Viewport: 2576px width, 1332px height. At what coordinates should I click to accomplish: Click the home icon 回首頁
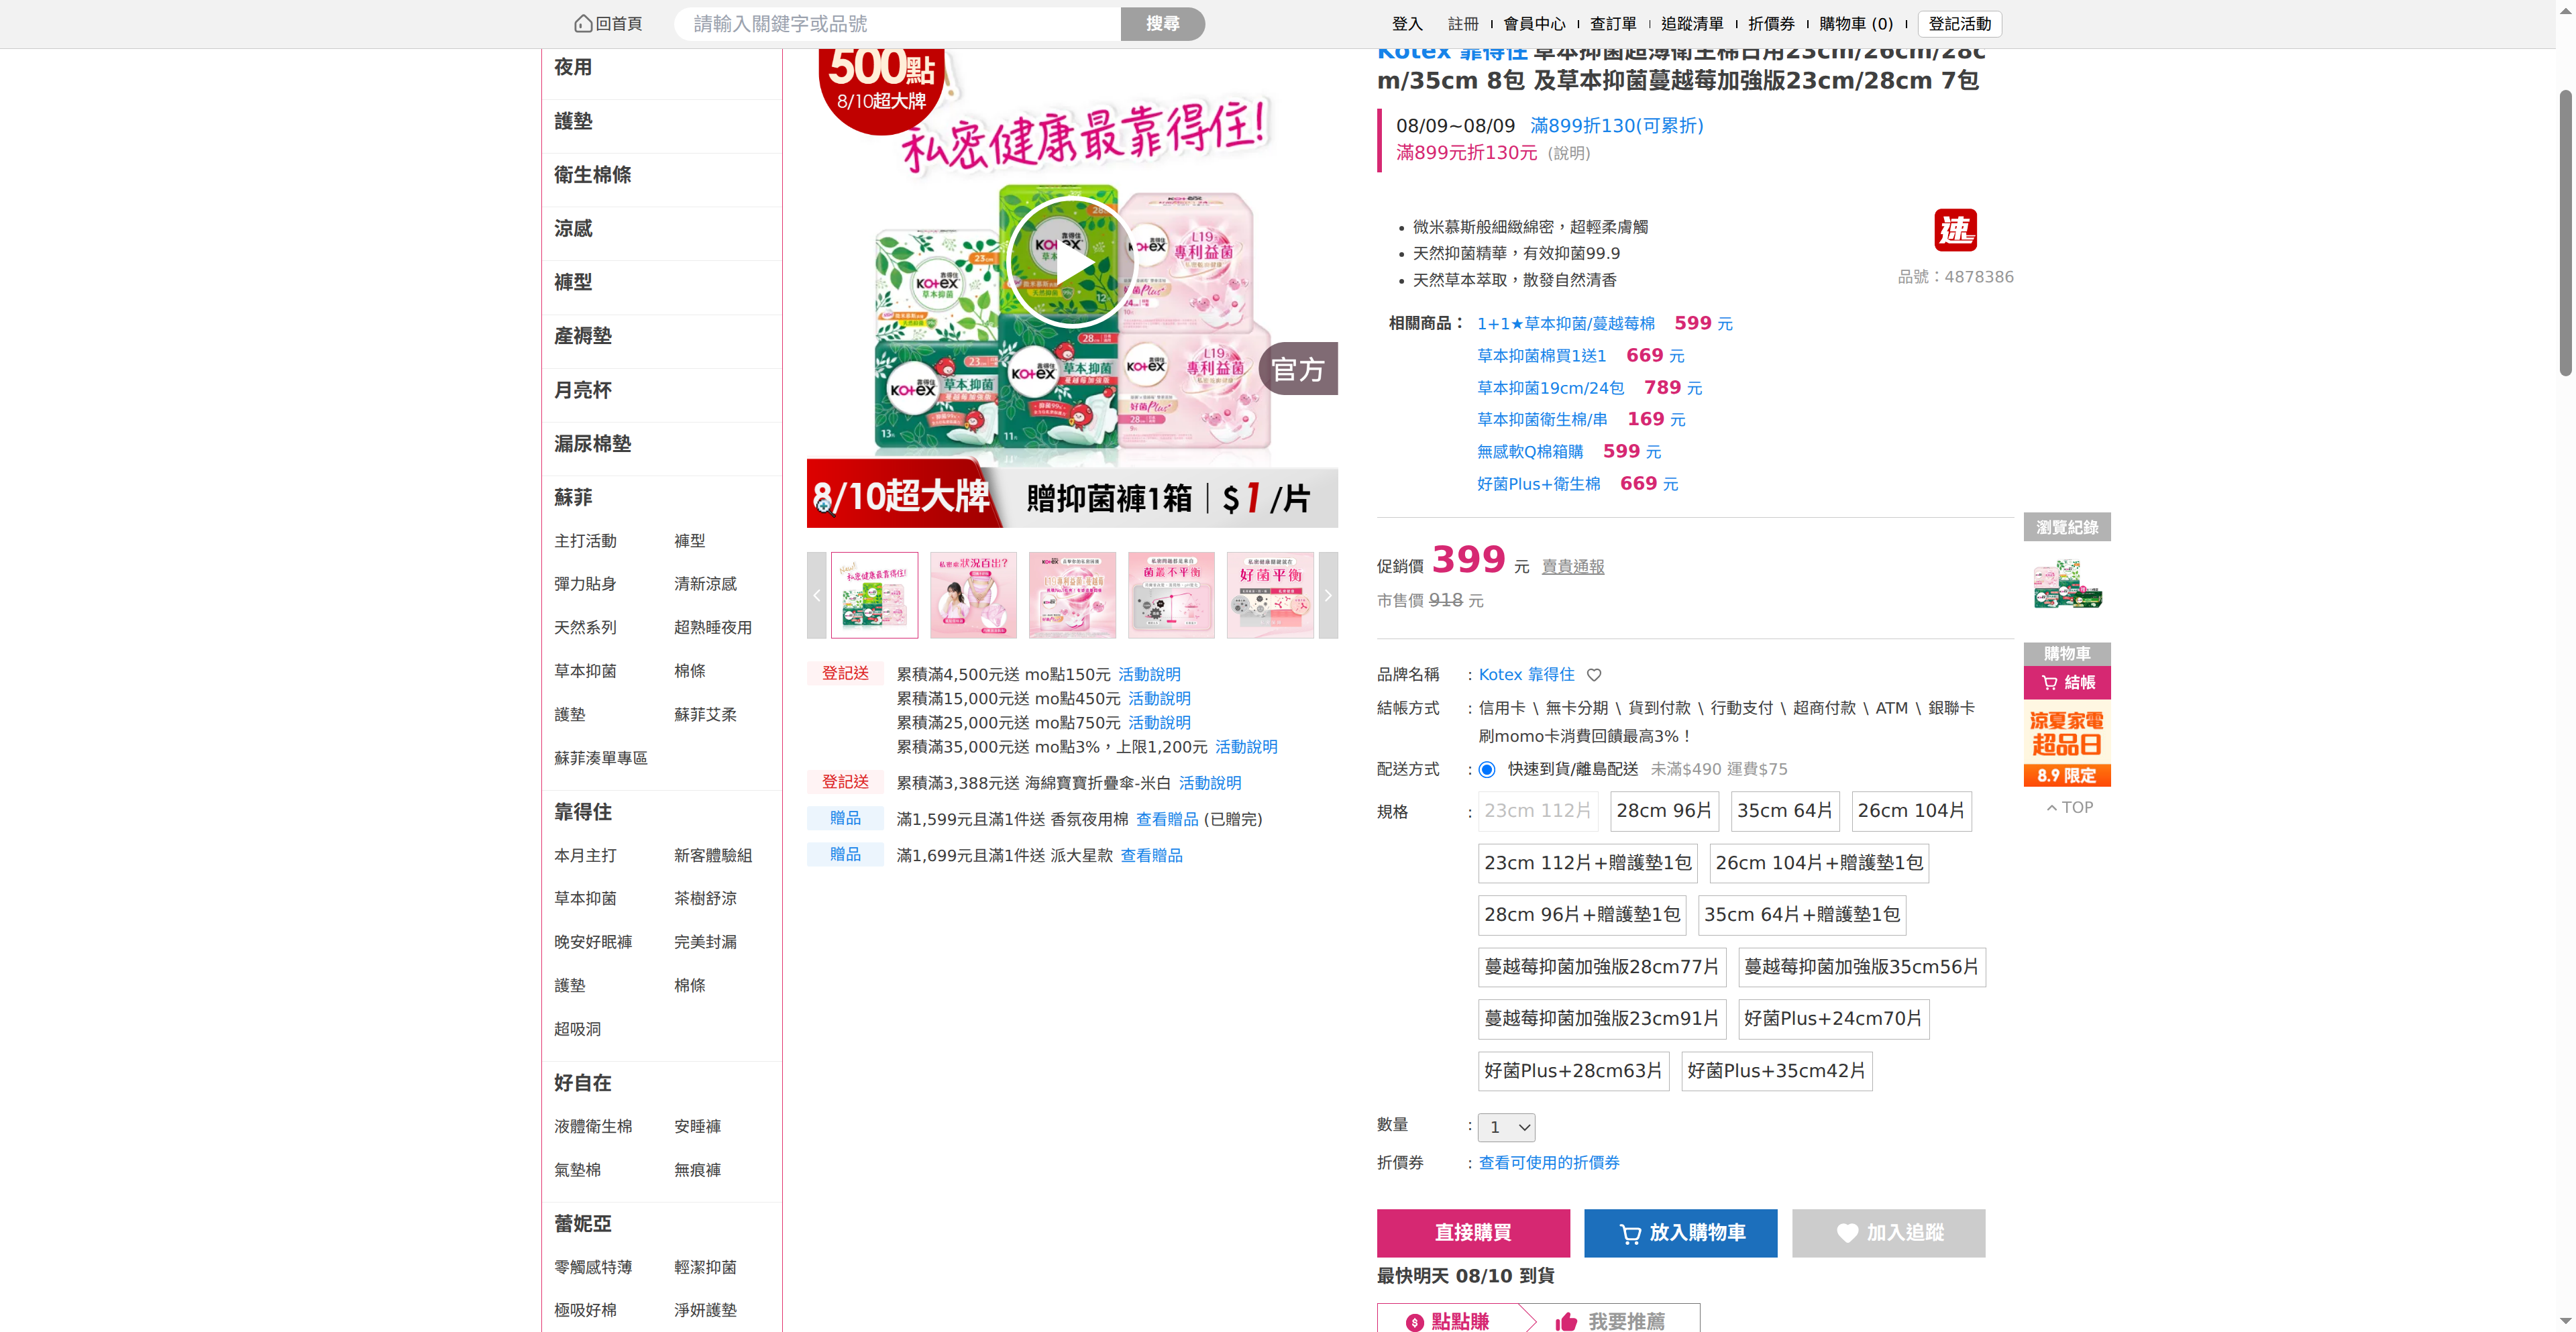click(x=608, y=24)
